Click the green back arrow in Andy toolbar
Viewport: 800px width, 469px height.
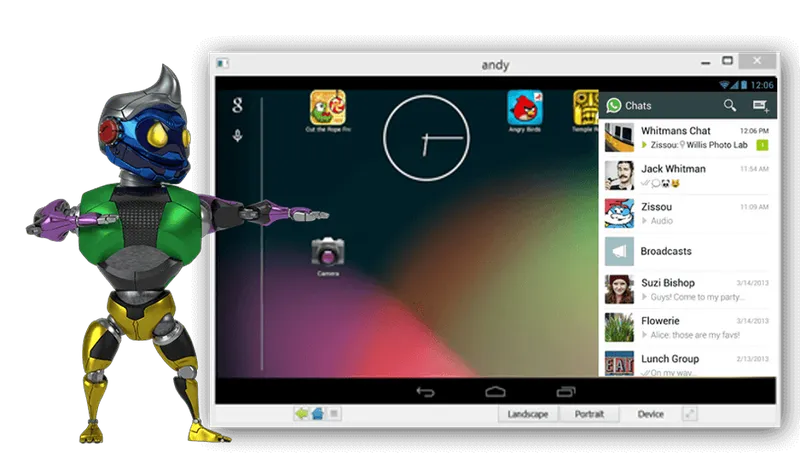point(302,413)
